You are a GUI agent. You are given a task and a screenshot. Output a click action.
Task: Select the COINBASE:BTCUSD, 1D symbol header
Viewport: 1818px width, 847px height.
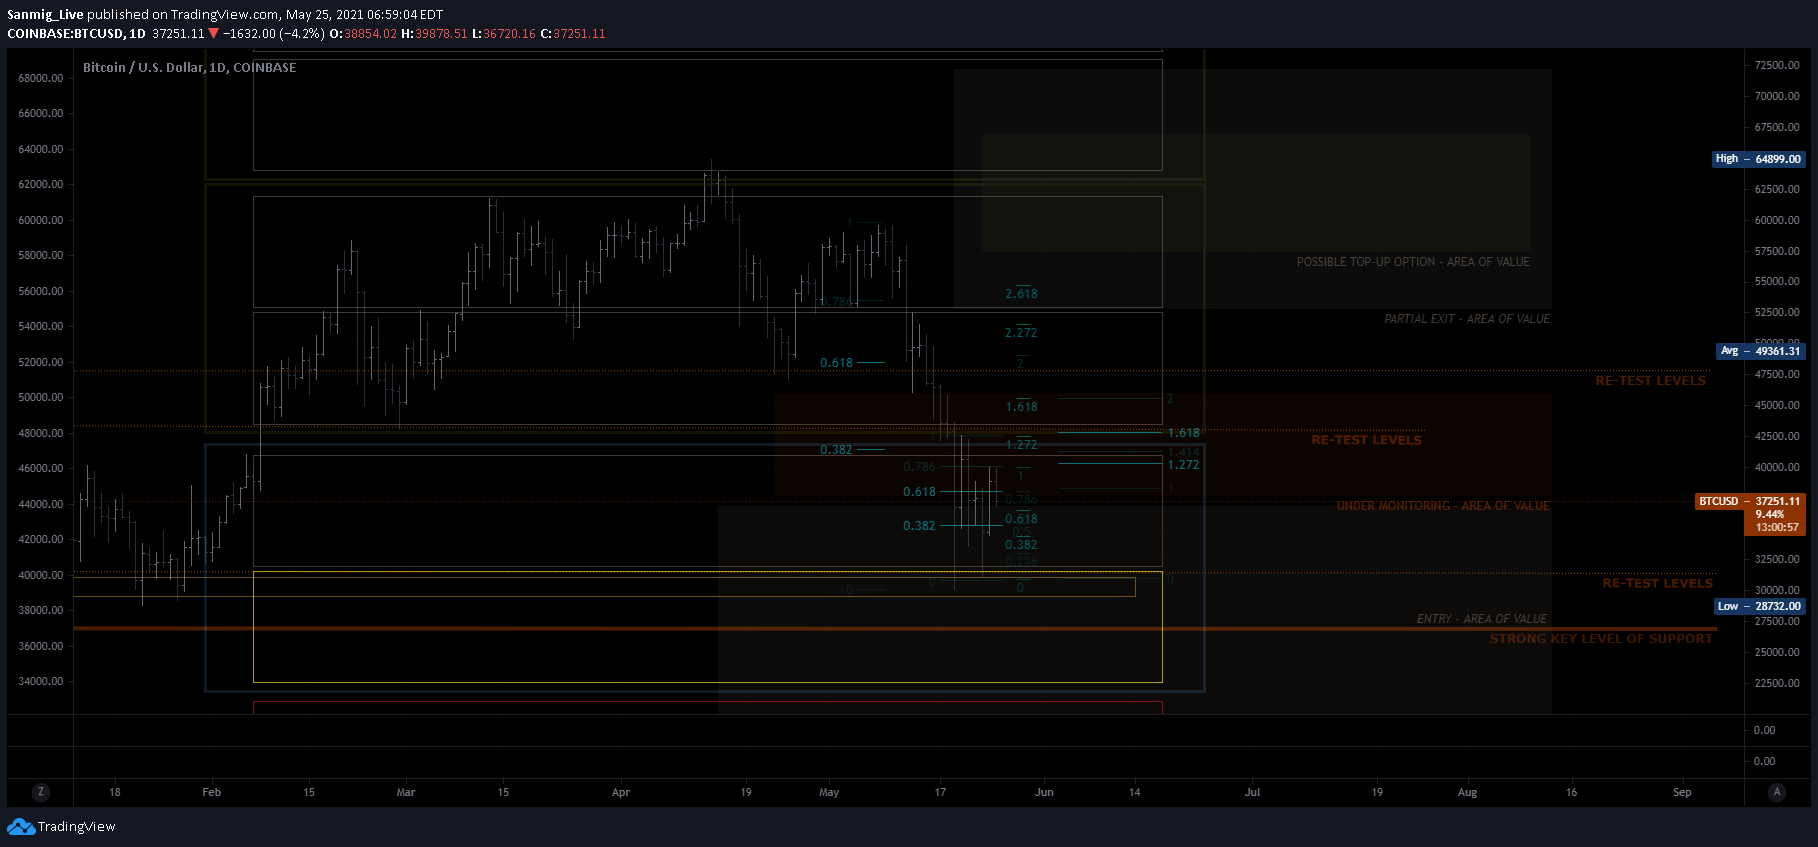pyautogui.click(x=76, y=33)
